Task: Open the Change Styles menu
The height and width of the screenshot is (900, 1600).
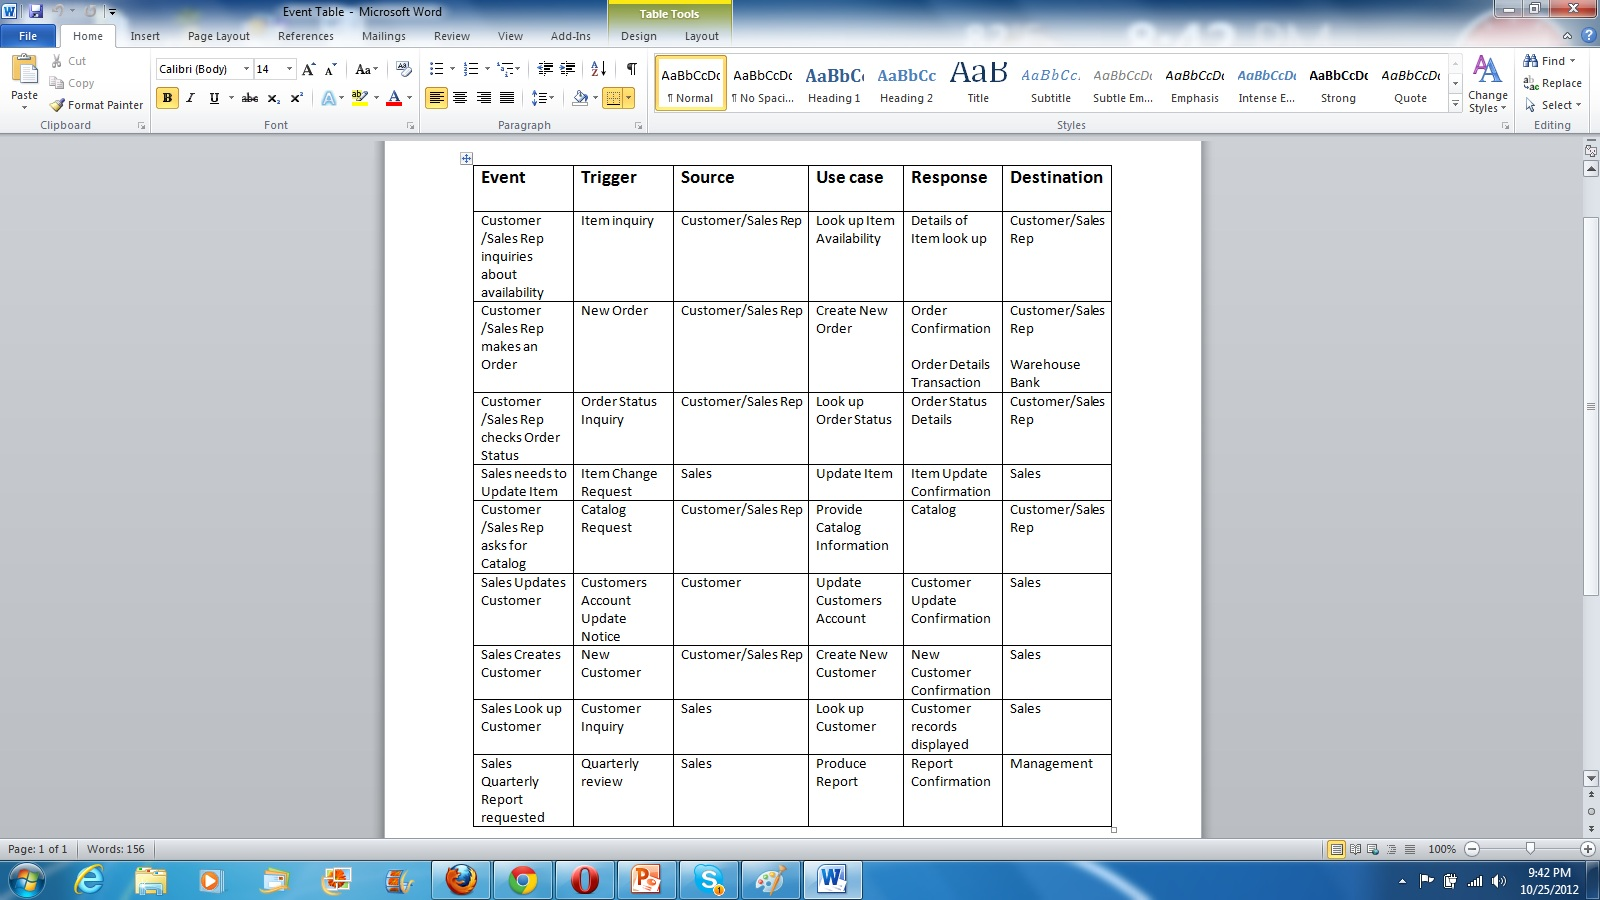Action: [1488, 85]
